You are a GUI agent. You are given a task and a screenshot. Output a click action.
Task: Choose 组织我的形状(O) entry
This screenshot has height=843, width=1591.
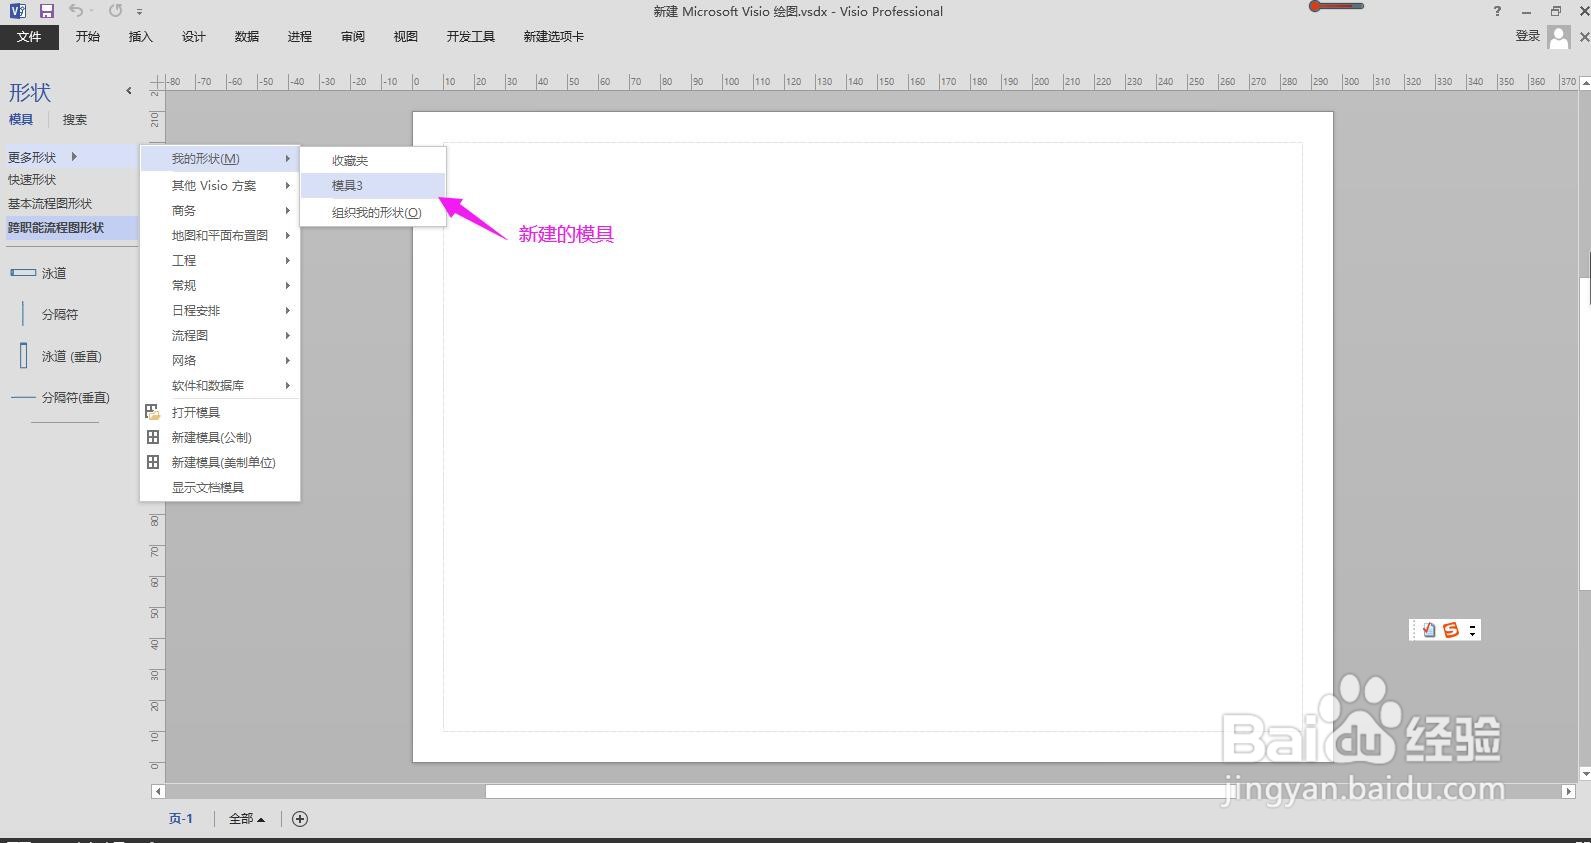coord(373,212)
